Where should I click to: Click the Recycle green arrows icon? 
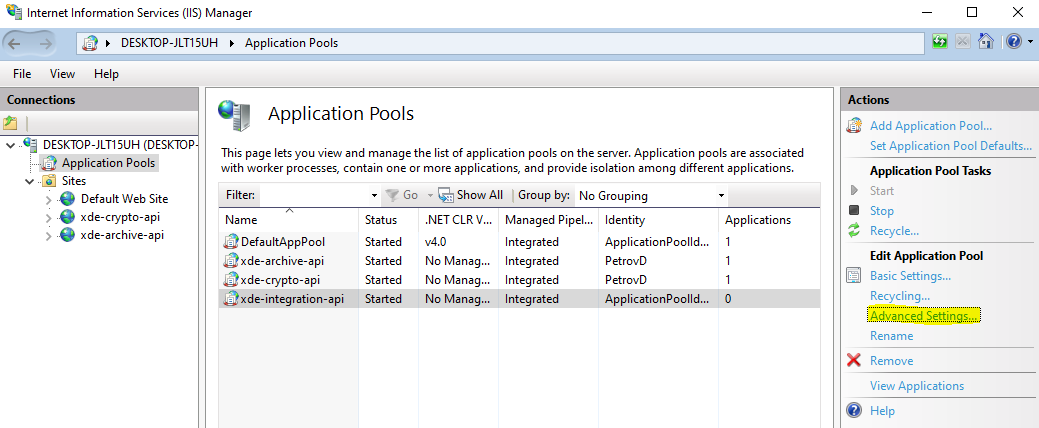(854, 231)
